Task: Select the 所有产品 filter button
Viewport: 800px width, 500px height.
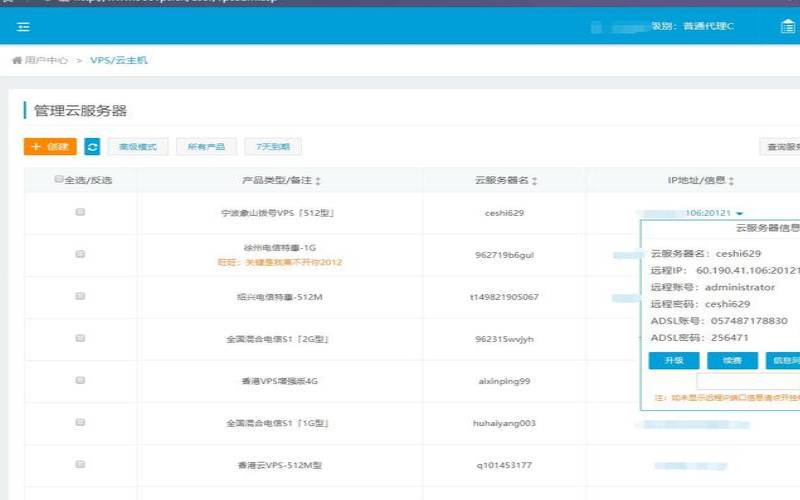Action: tap(206, 147)
